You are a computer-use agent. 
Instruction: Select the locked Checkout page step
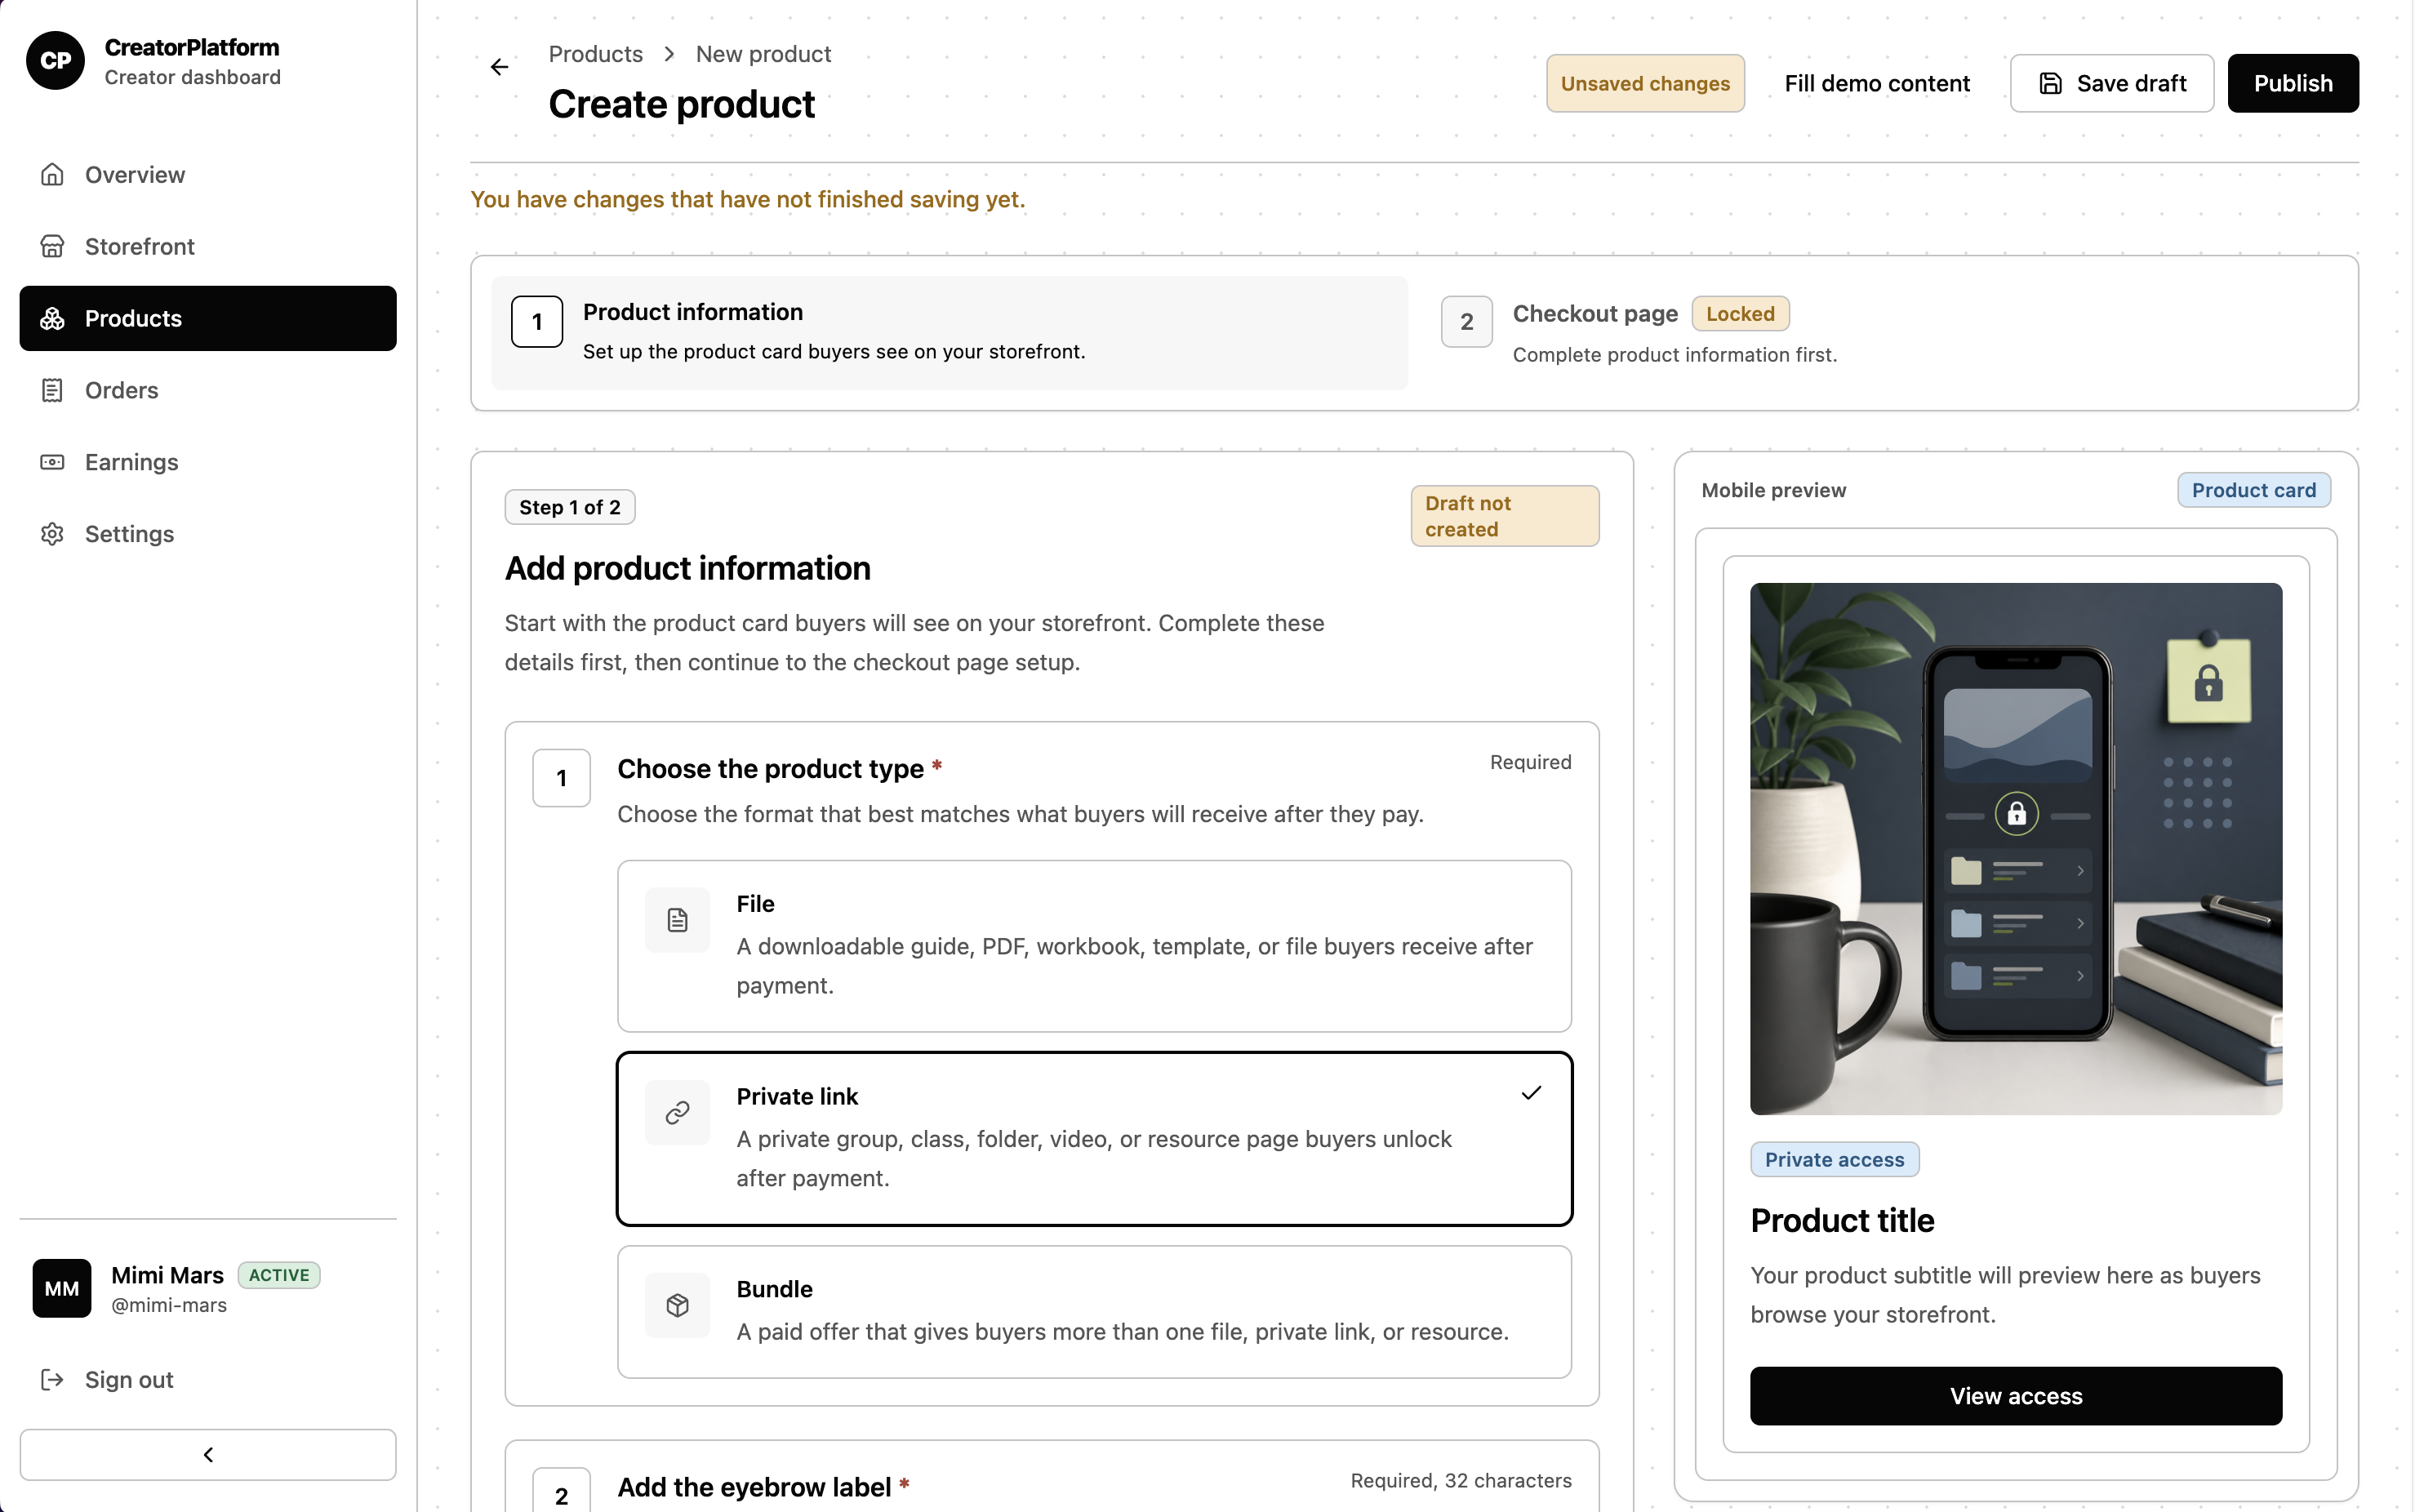tap(1880, 333)
